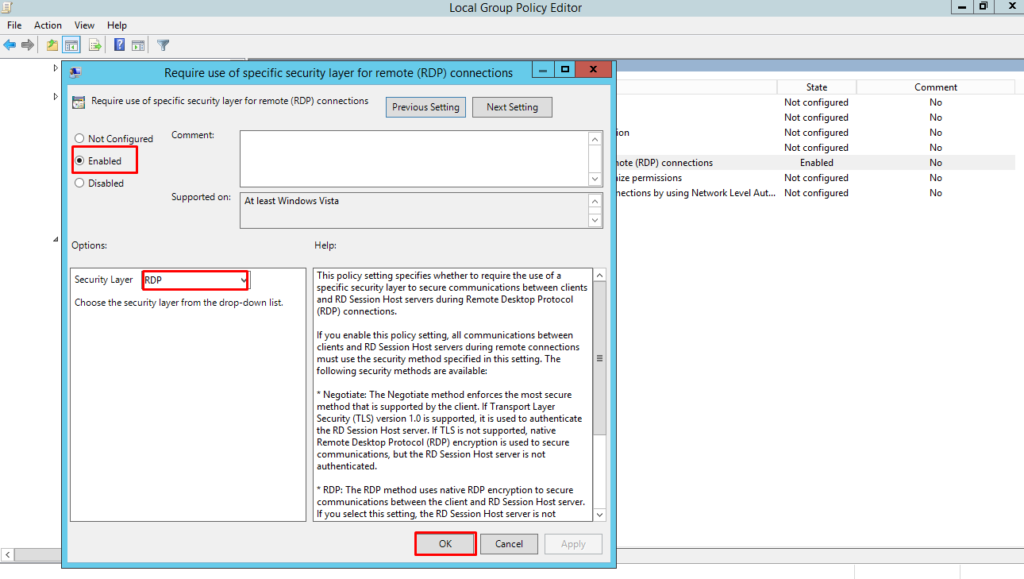
Task: Click the State column header
Action: [x=816, y=87]
